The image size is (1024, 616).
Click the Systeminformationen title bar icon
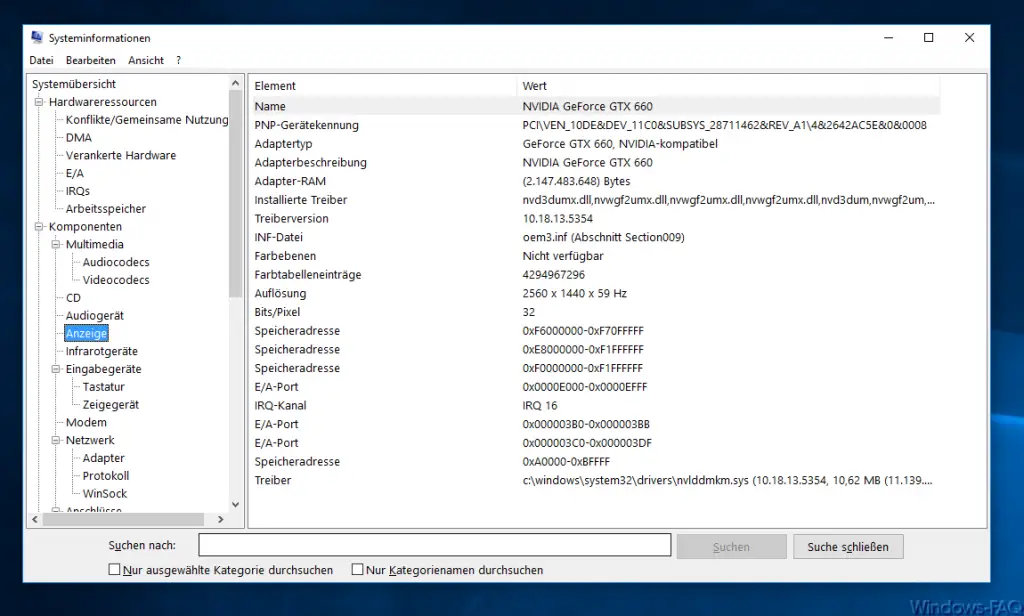35,37
